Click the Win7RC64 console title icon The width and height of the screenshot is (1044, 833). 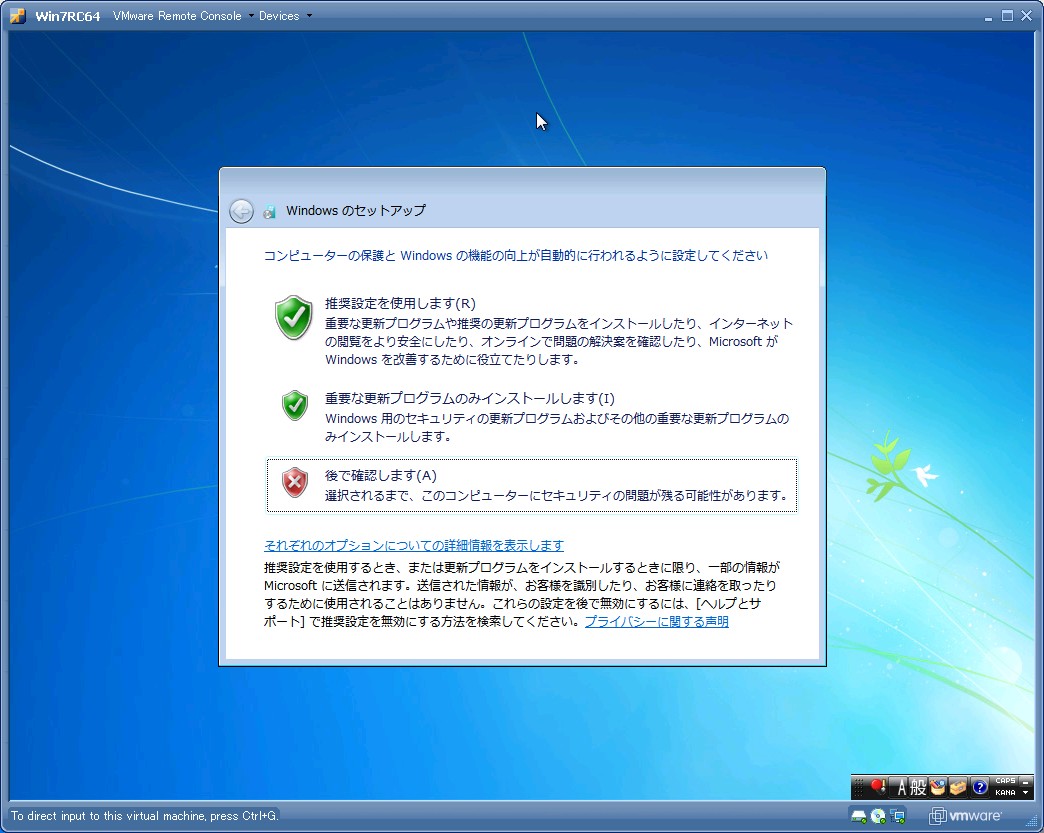pyautogui.click(x=18, y=15)
